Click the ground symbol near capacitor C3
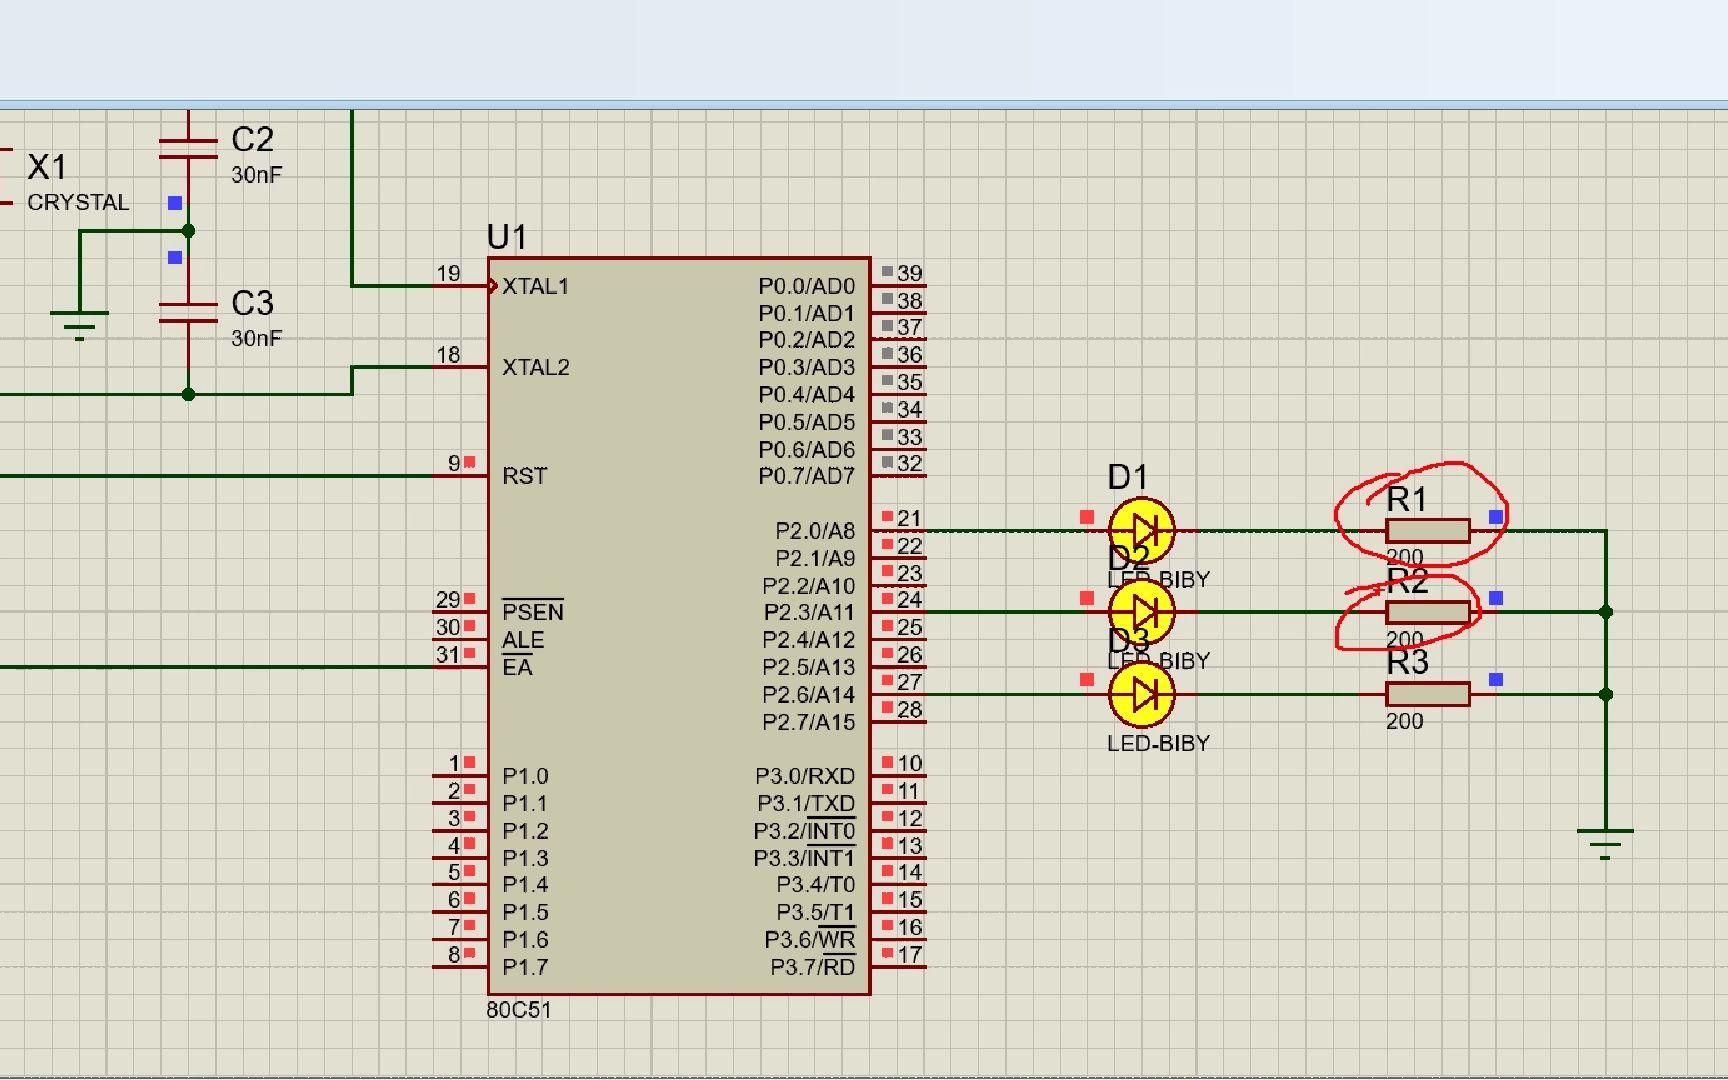 click(79, 326)
